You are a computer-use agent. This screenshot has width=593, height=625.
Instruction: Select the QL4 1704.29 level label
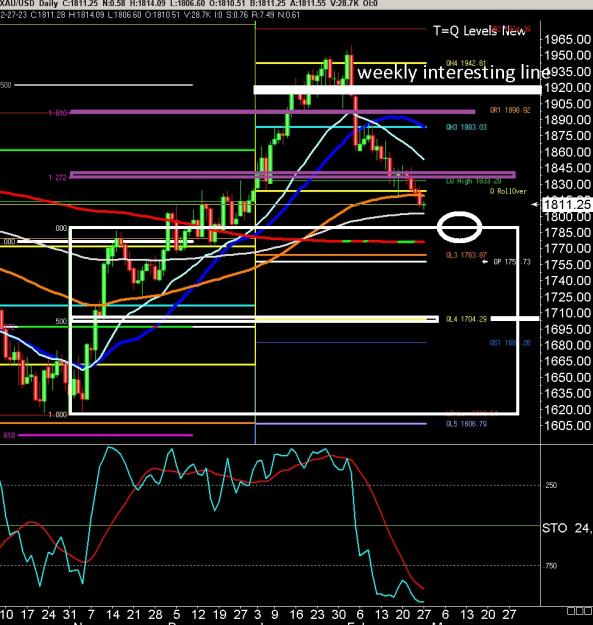click(x=466, y=319)
